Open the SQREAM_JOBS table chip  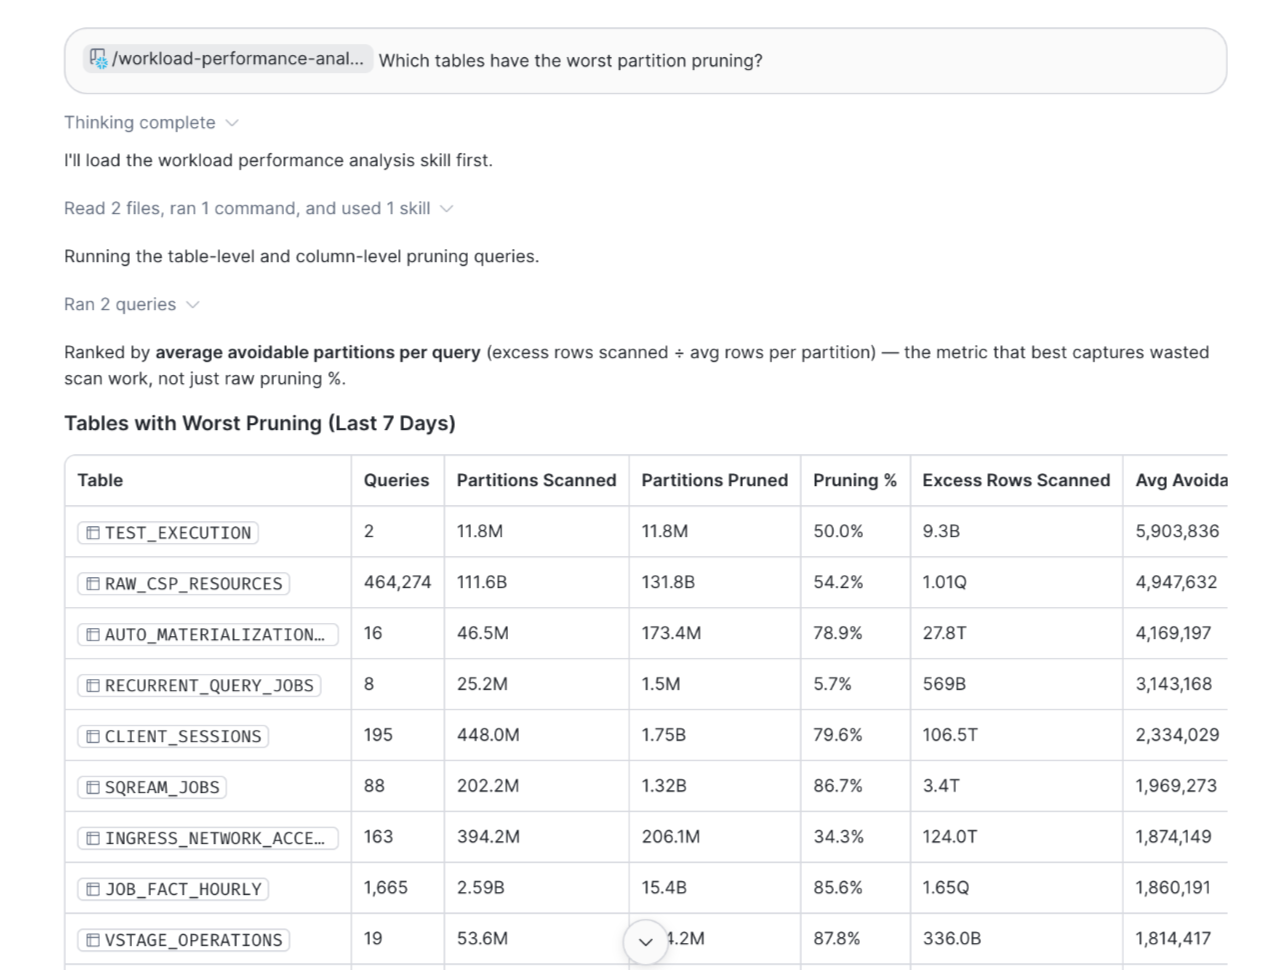click(152, 788)
